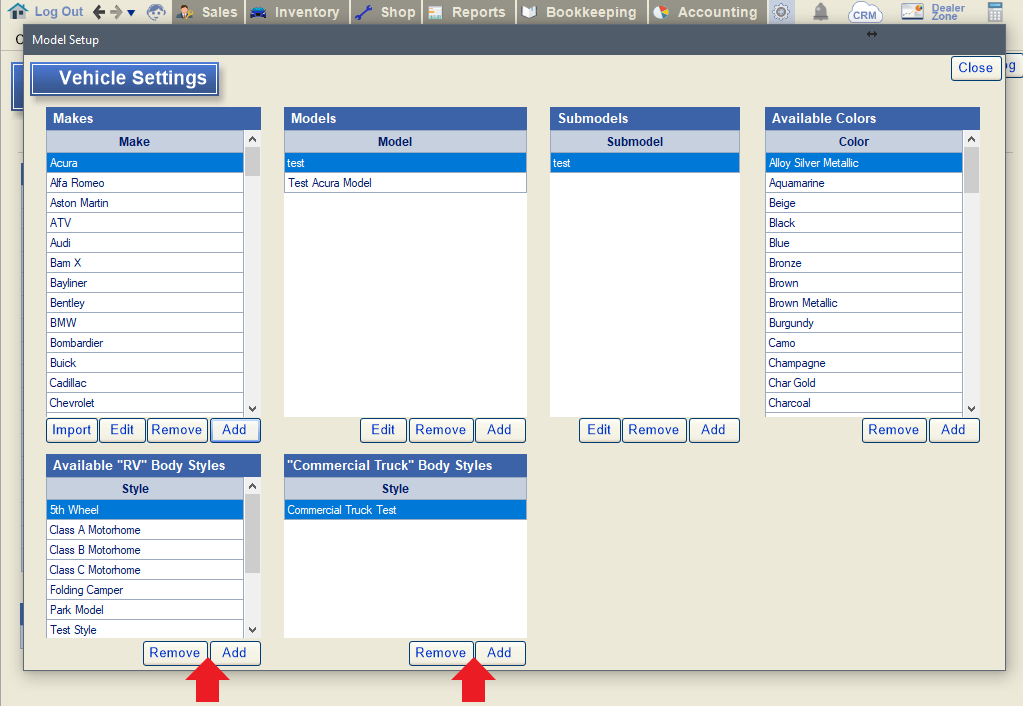Viewport: 1023px width, 706px height.
Task: Select BMW in the Makes list
Action: click(x=145, y=323)
